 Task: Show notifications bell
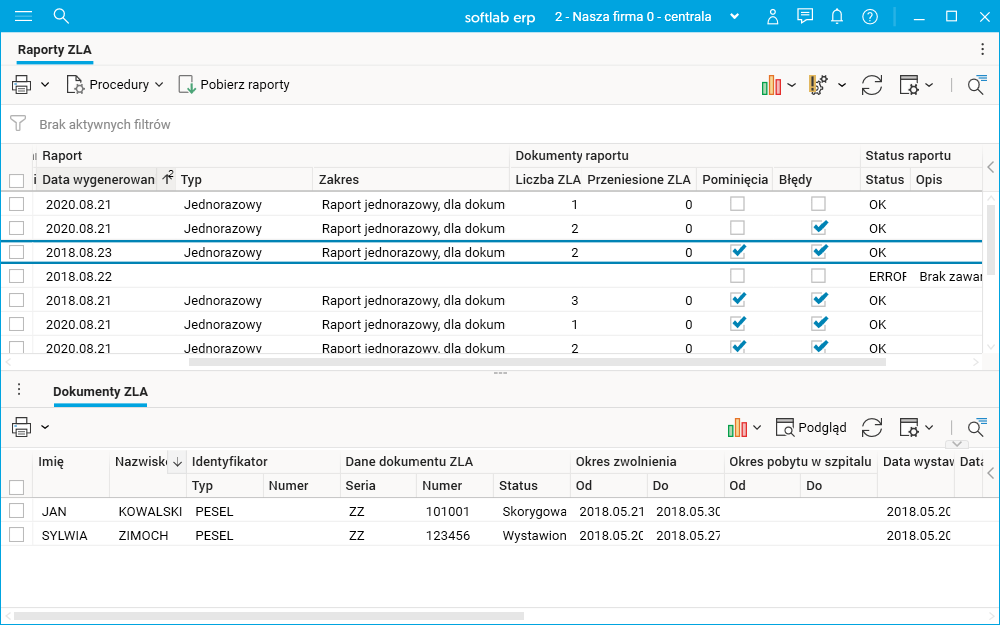click(837, 16)
